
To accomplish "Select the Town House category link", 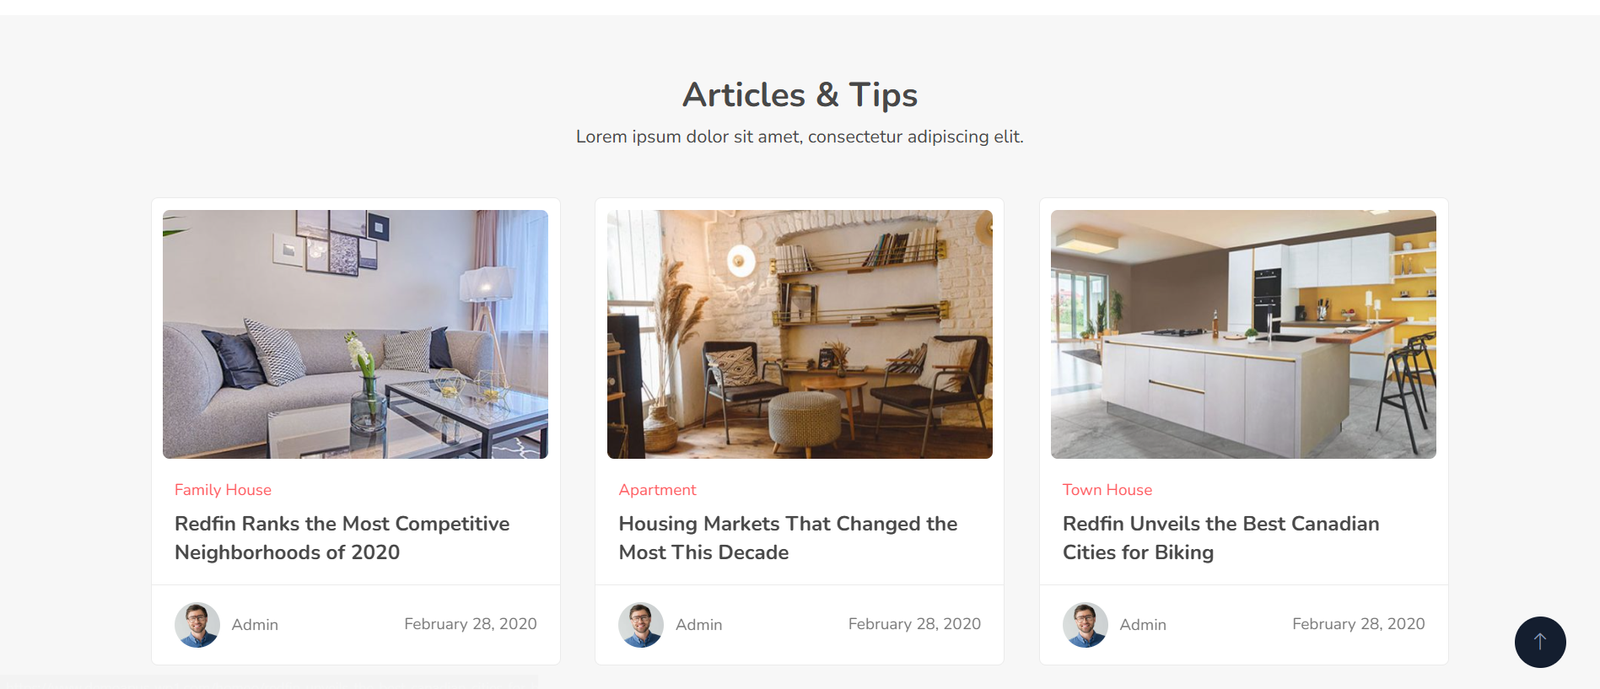I will tap(1107, 490).
